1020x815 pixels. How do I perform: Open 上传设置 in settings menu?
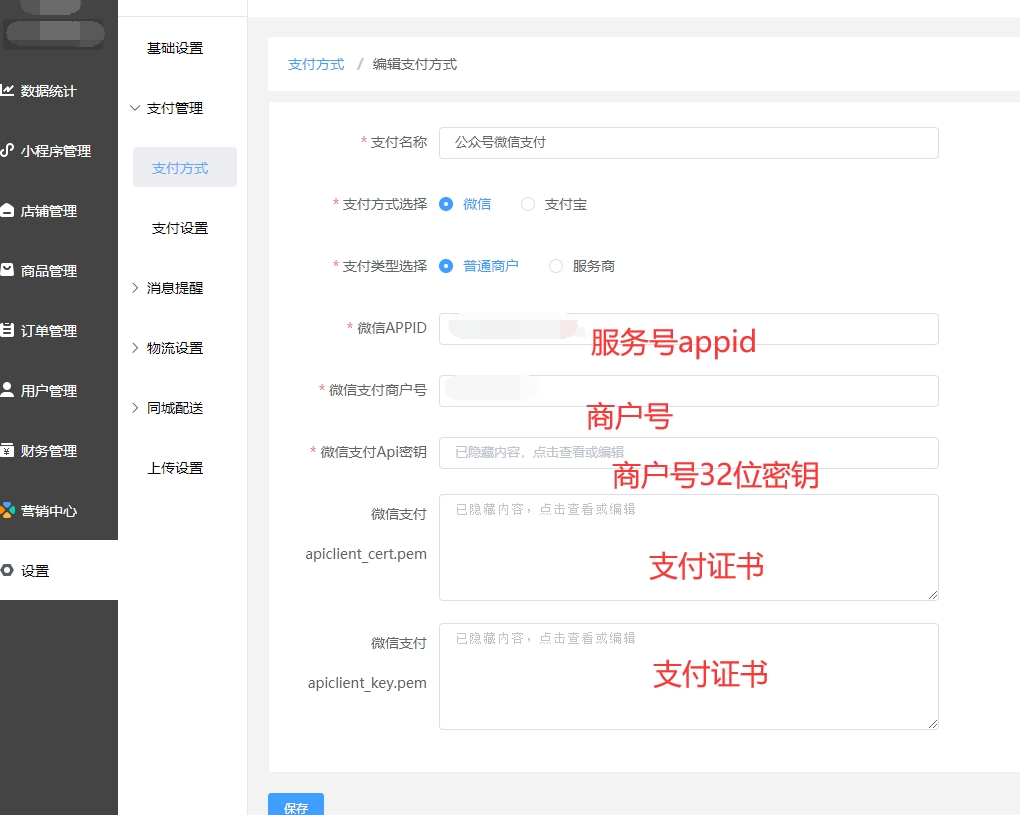point(175,468)
